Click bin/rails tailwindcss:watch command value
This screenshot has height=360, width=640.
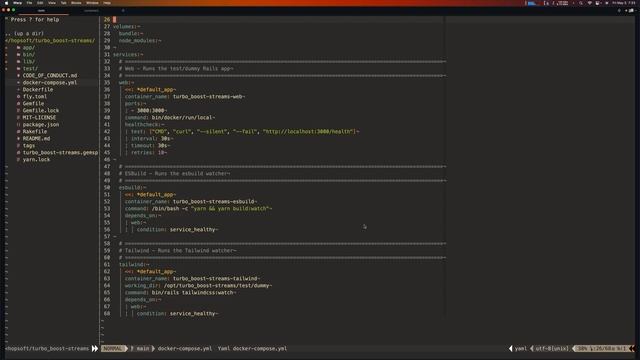coord(193,292)
